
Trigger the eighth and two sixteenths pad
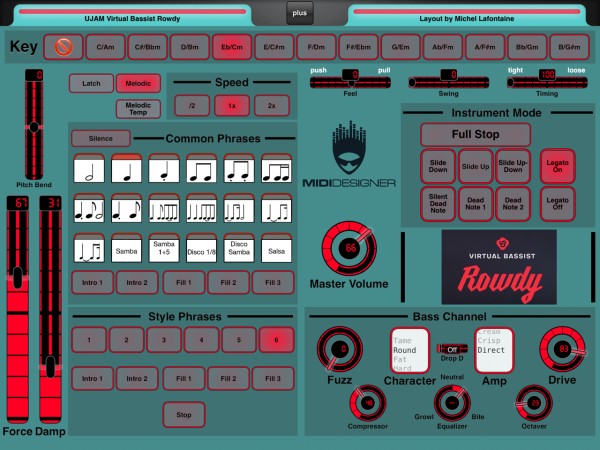click(x=276, y=168)
